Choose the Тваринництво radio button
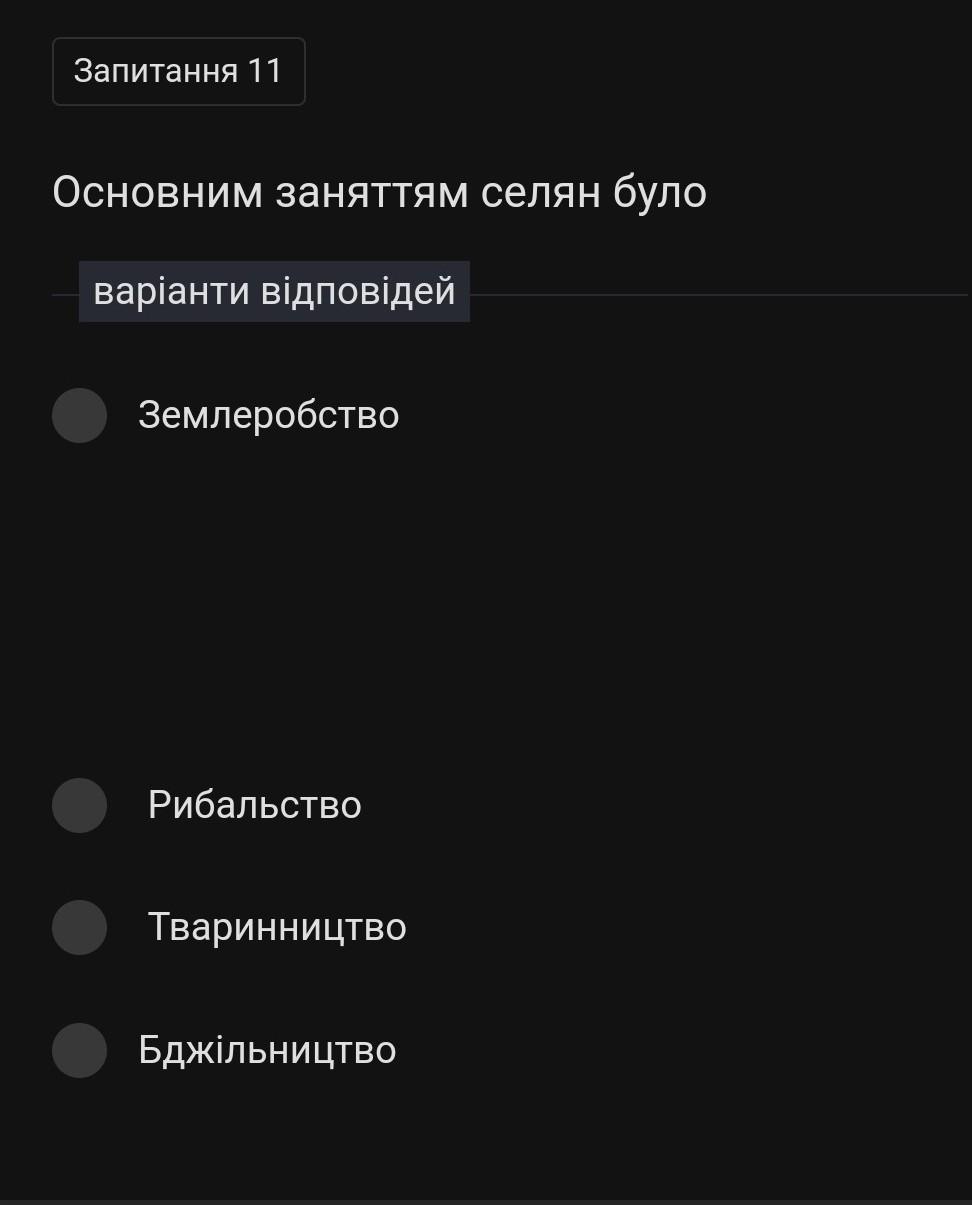This screenshot has width=972, height=1205. click(x=79, y=927)
